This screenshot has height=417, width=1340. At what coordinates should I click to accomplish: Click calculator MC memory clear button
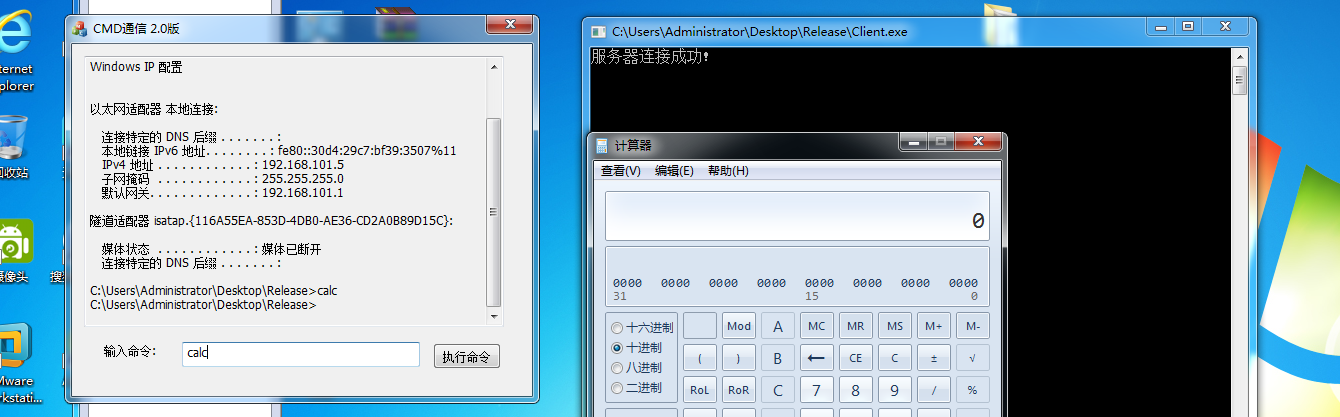[817, 326]
